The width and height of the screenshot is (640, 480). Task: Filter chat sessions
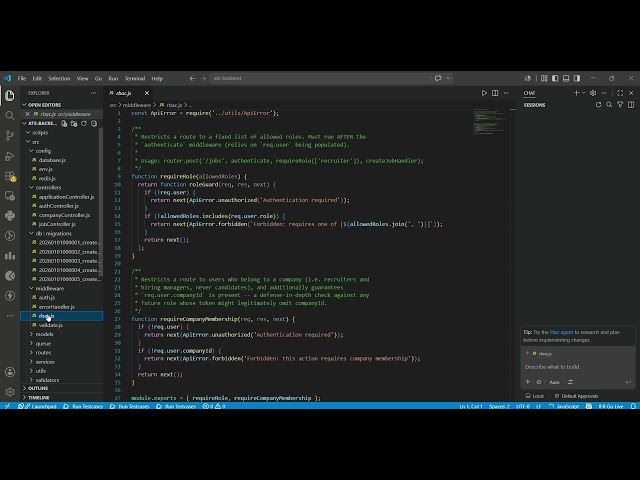(x=620, y=105)
